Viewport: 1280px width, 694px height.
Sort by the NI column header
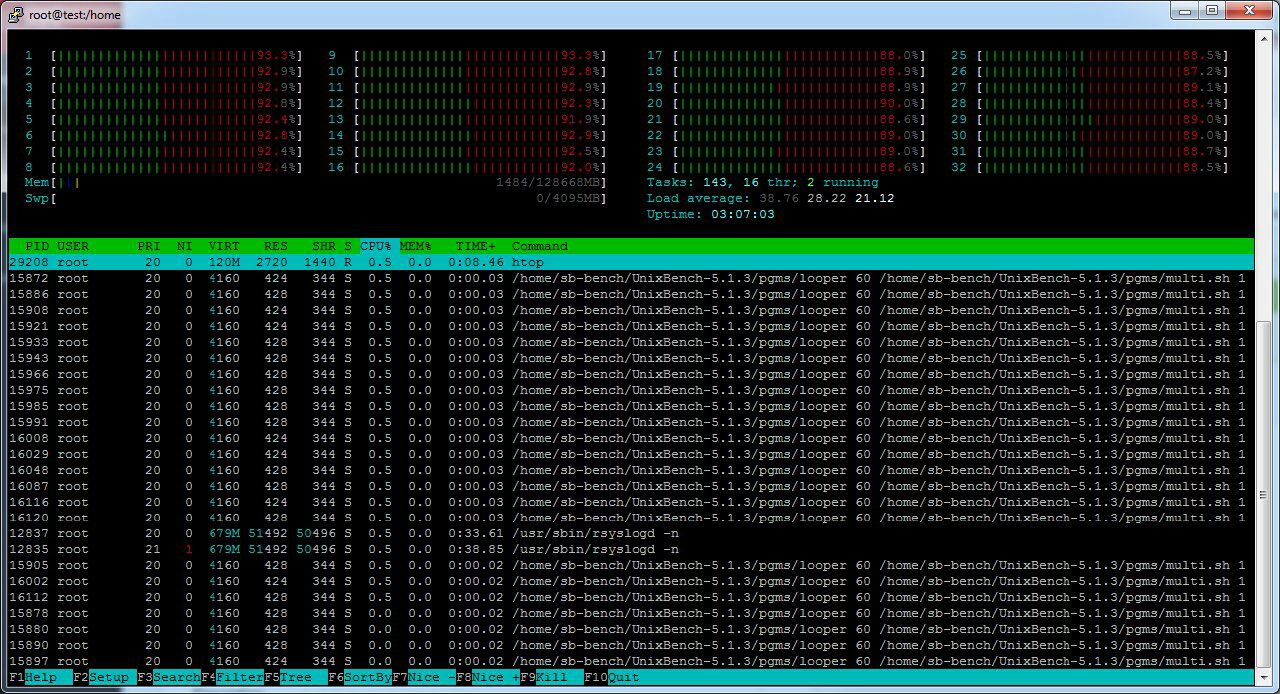click(x=185, y=246)
